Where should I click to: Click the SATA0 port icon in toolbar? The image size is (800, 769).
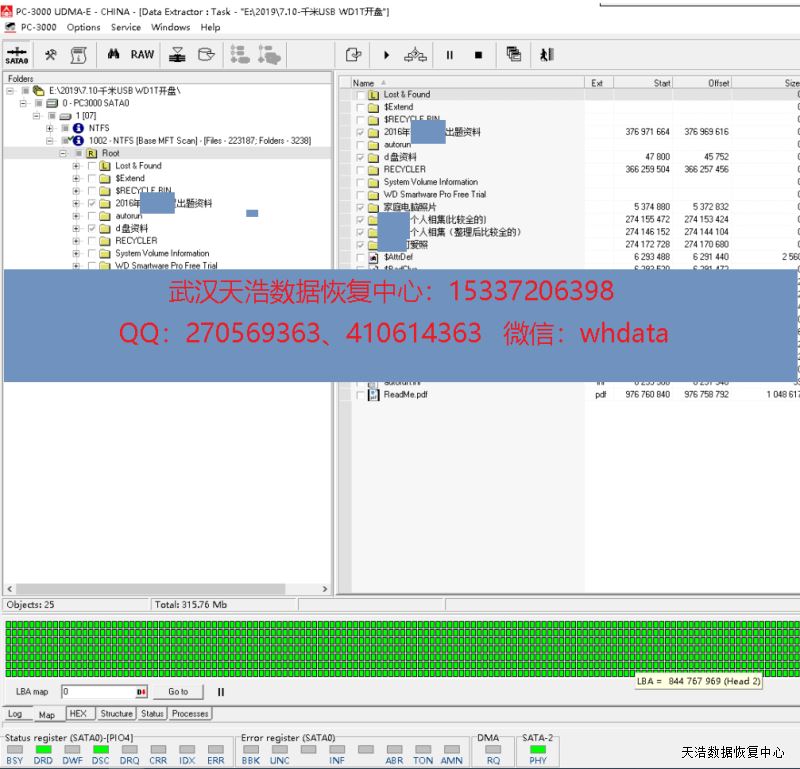click(x=16, y=54)
